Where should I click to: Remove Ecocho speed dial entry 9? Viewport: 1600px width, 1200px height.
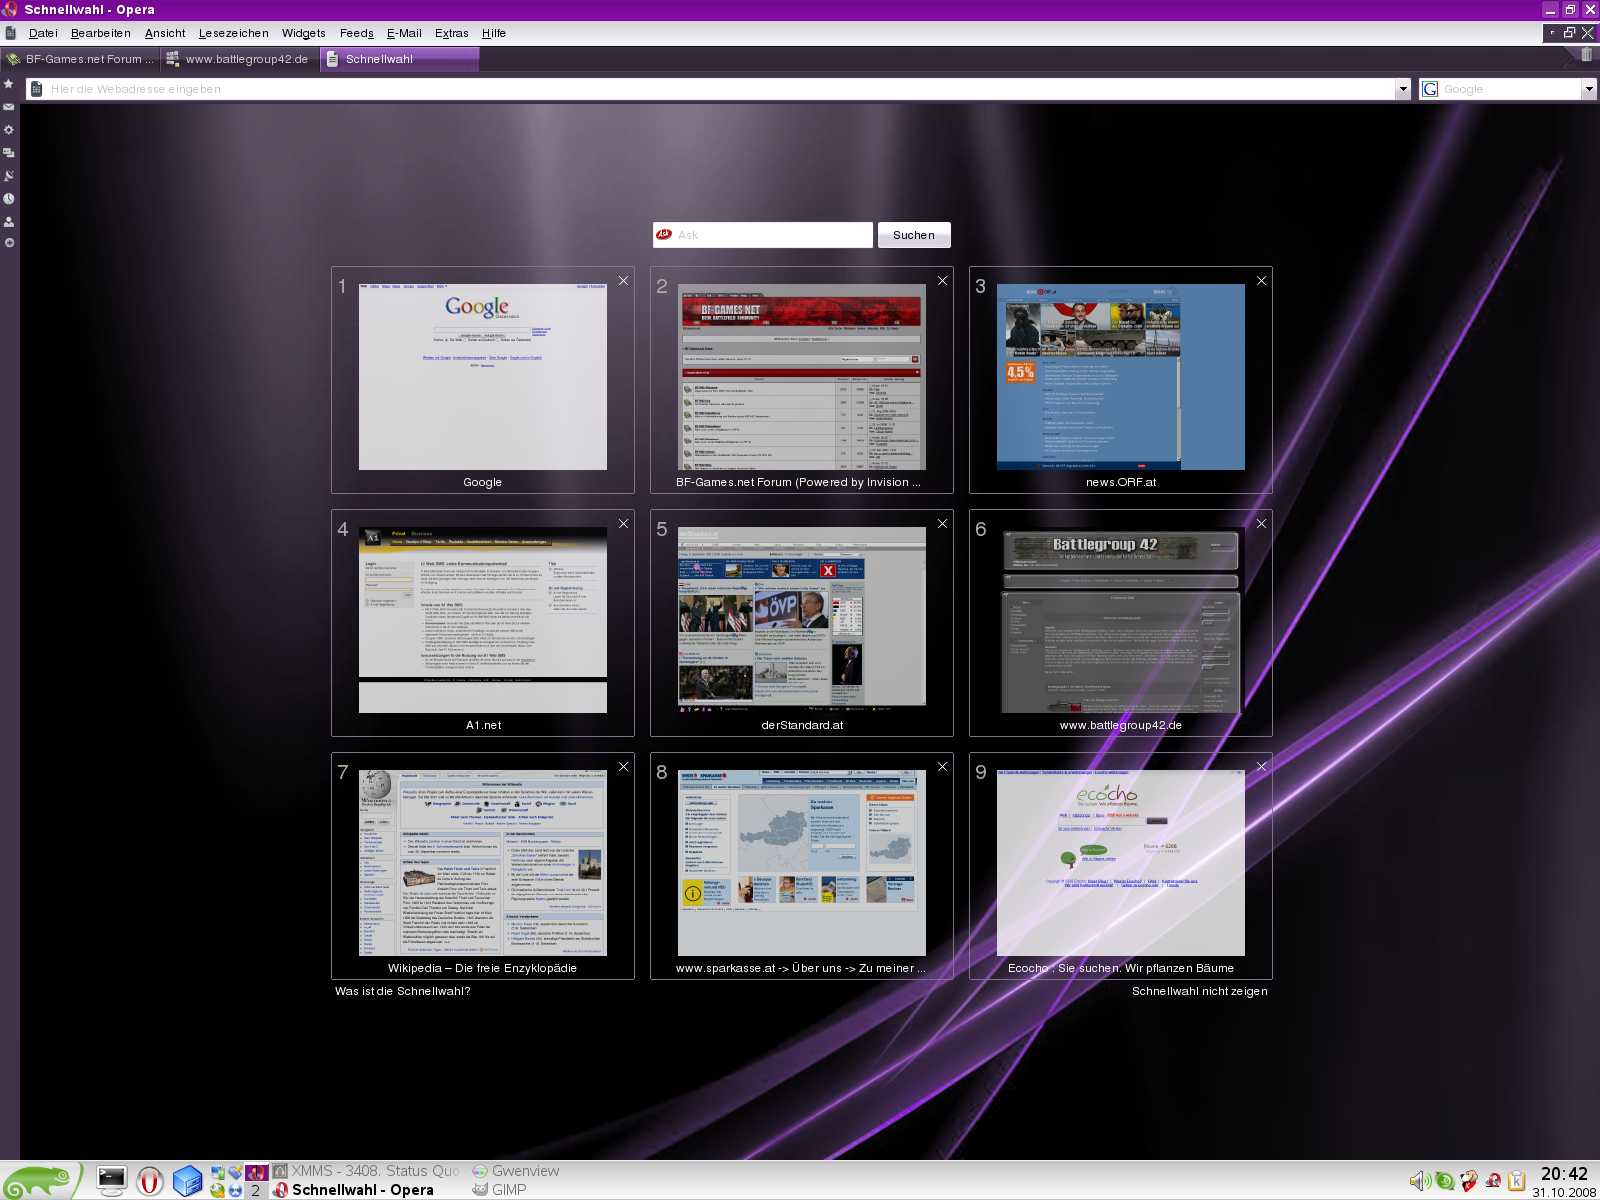(x=1261, y=767)
